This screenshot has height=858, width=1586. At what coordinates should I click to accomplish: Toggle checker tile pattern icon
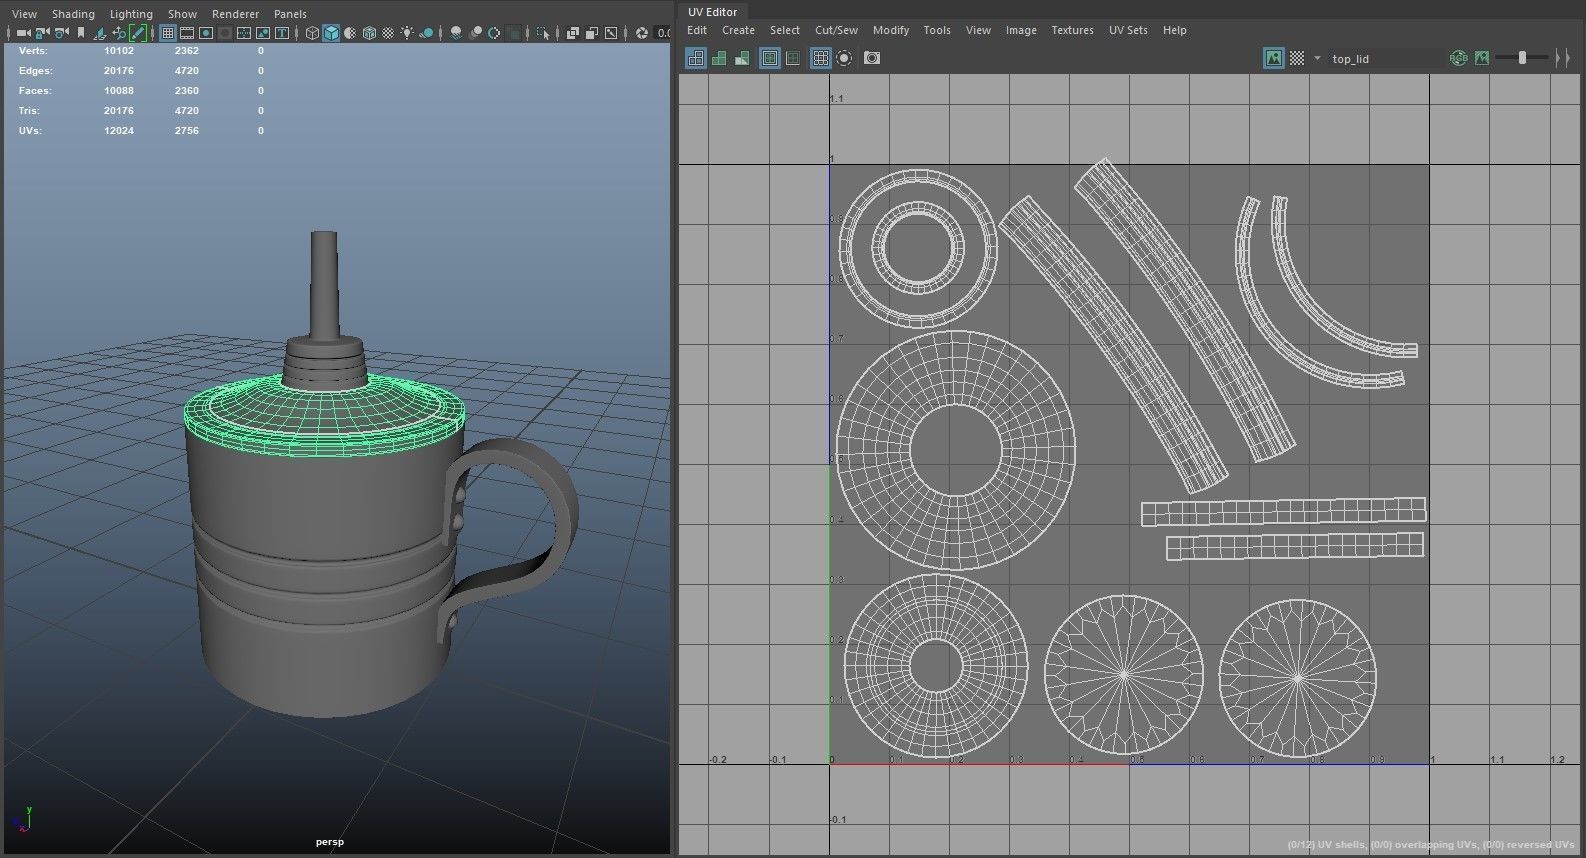(1297, 58)
